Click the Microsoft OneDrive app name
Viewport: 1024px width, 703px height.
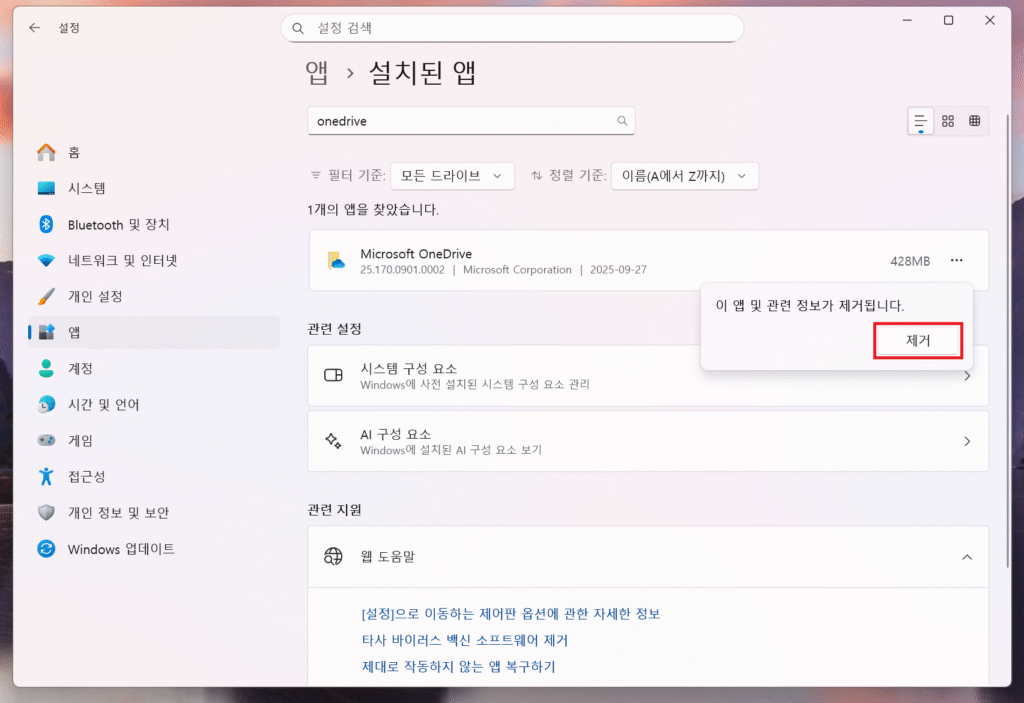[x=416, y=253]
